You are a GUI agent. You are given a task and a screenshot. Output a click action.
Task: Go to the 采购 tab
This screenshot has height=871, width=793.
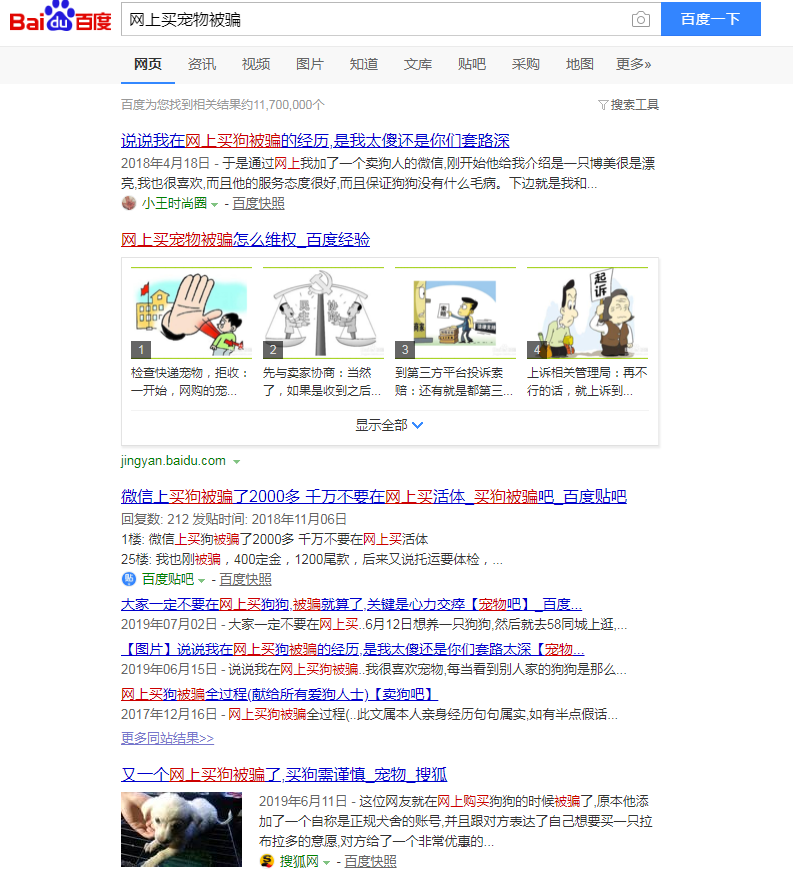pos(525,64)
